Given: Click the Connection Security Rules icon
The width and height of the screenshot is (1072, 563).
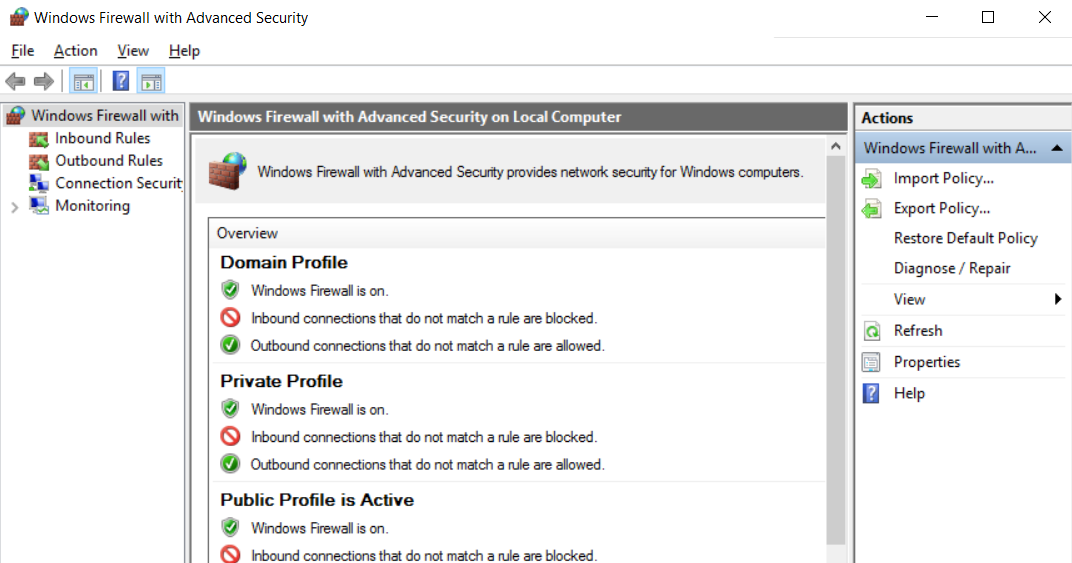Looking at the screenshot, I should [x=39, y=183].
